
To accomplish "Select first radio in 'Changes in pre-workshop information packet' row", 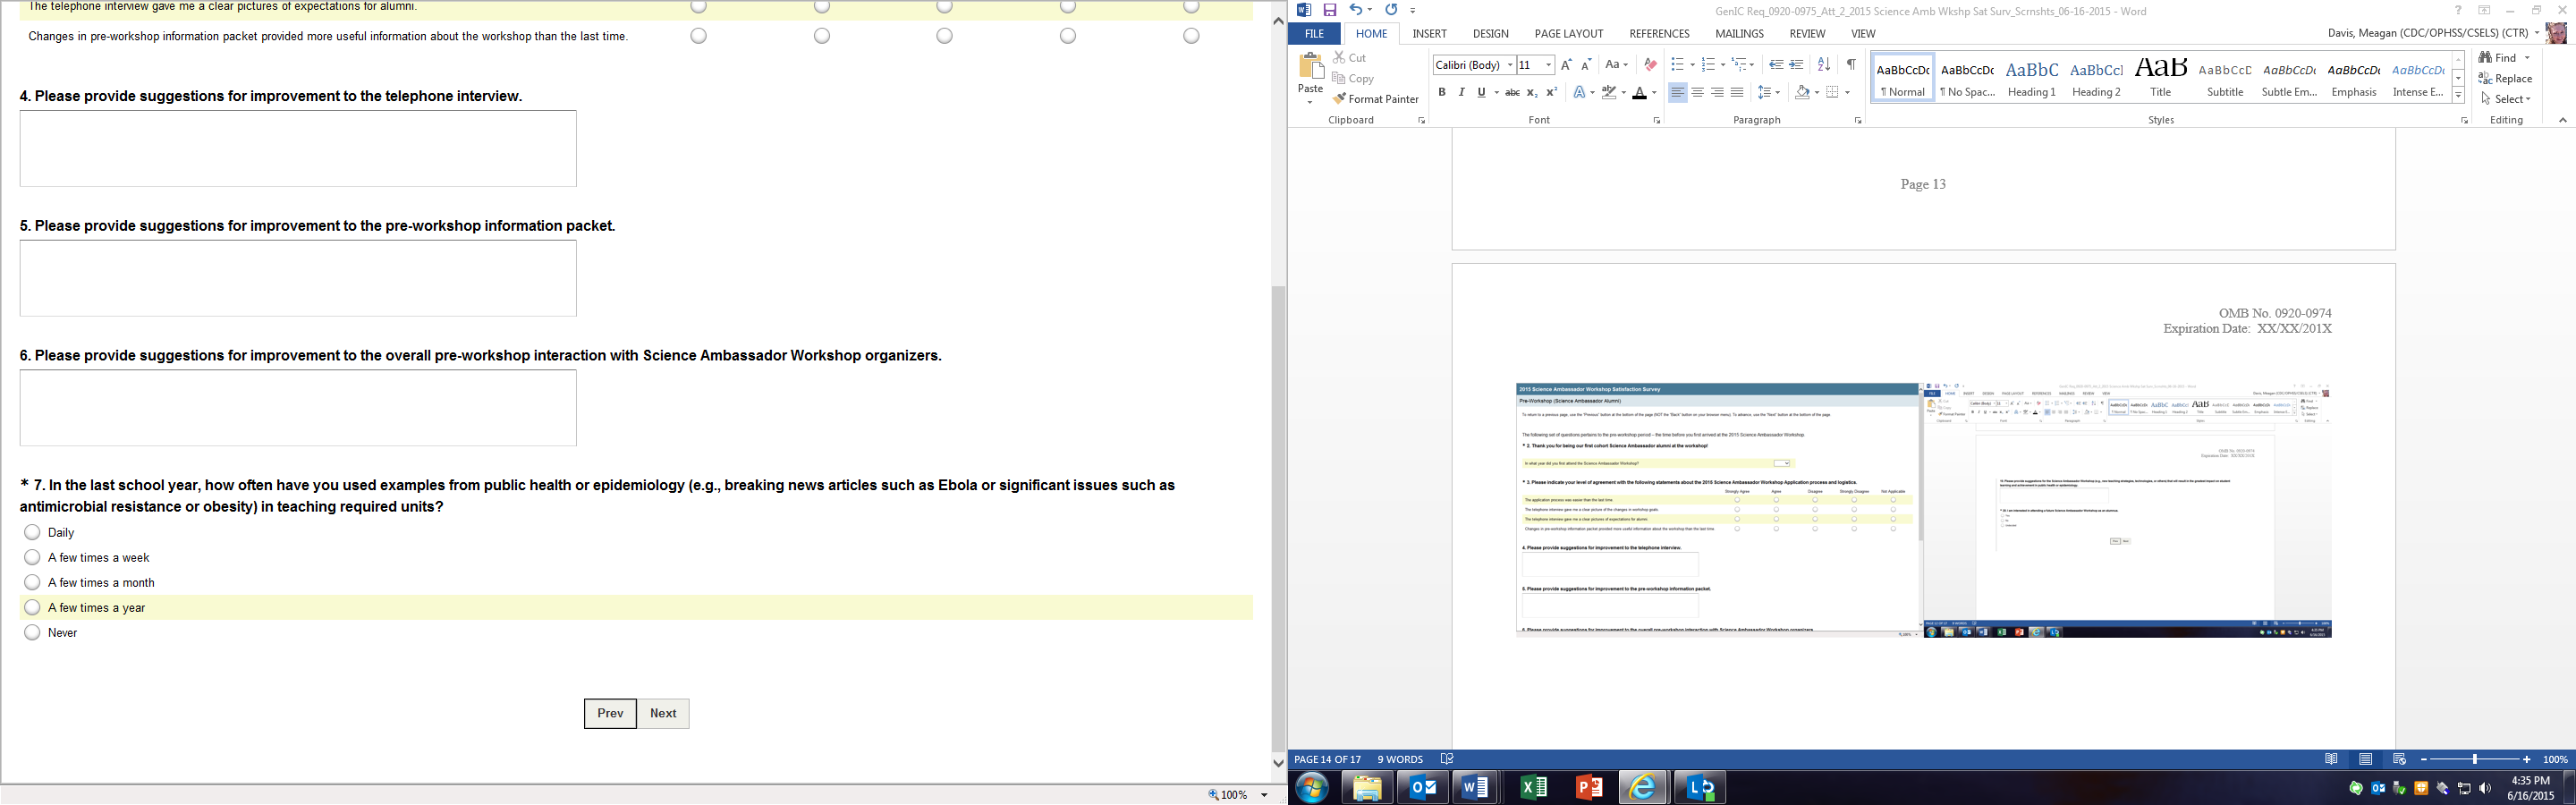I will [698, 36].
